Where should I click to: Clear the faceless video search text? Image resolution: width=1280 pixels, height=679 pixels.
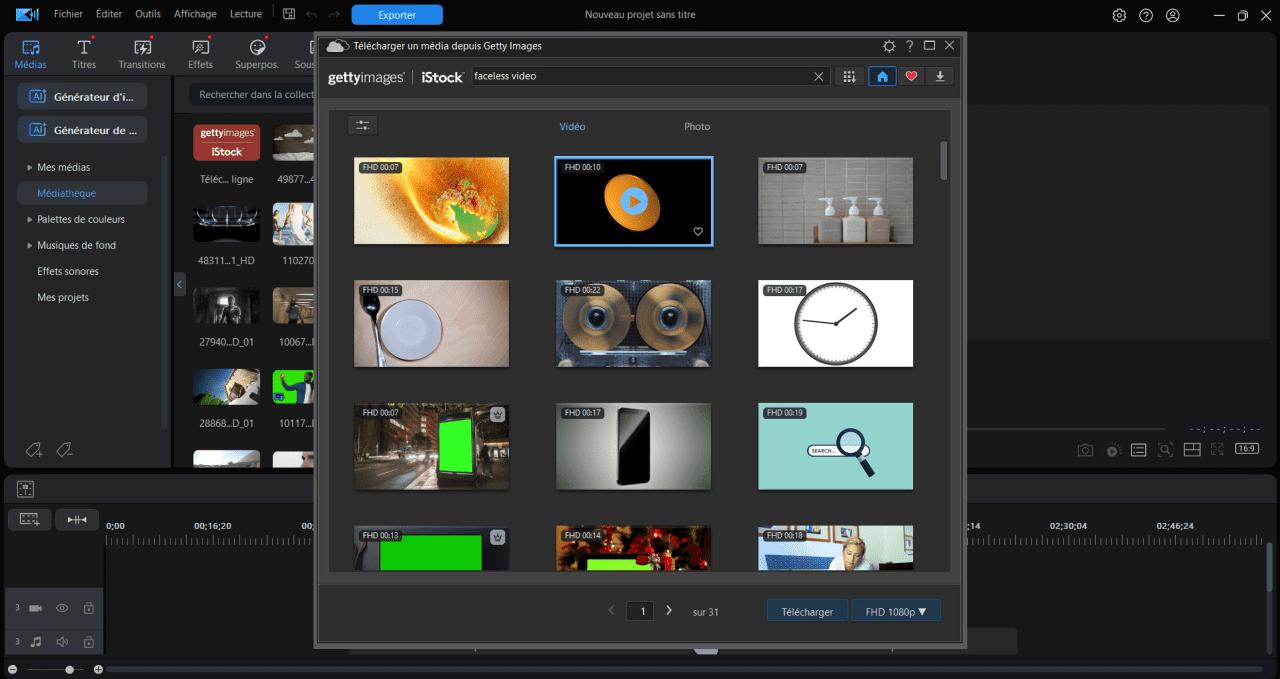819,76
